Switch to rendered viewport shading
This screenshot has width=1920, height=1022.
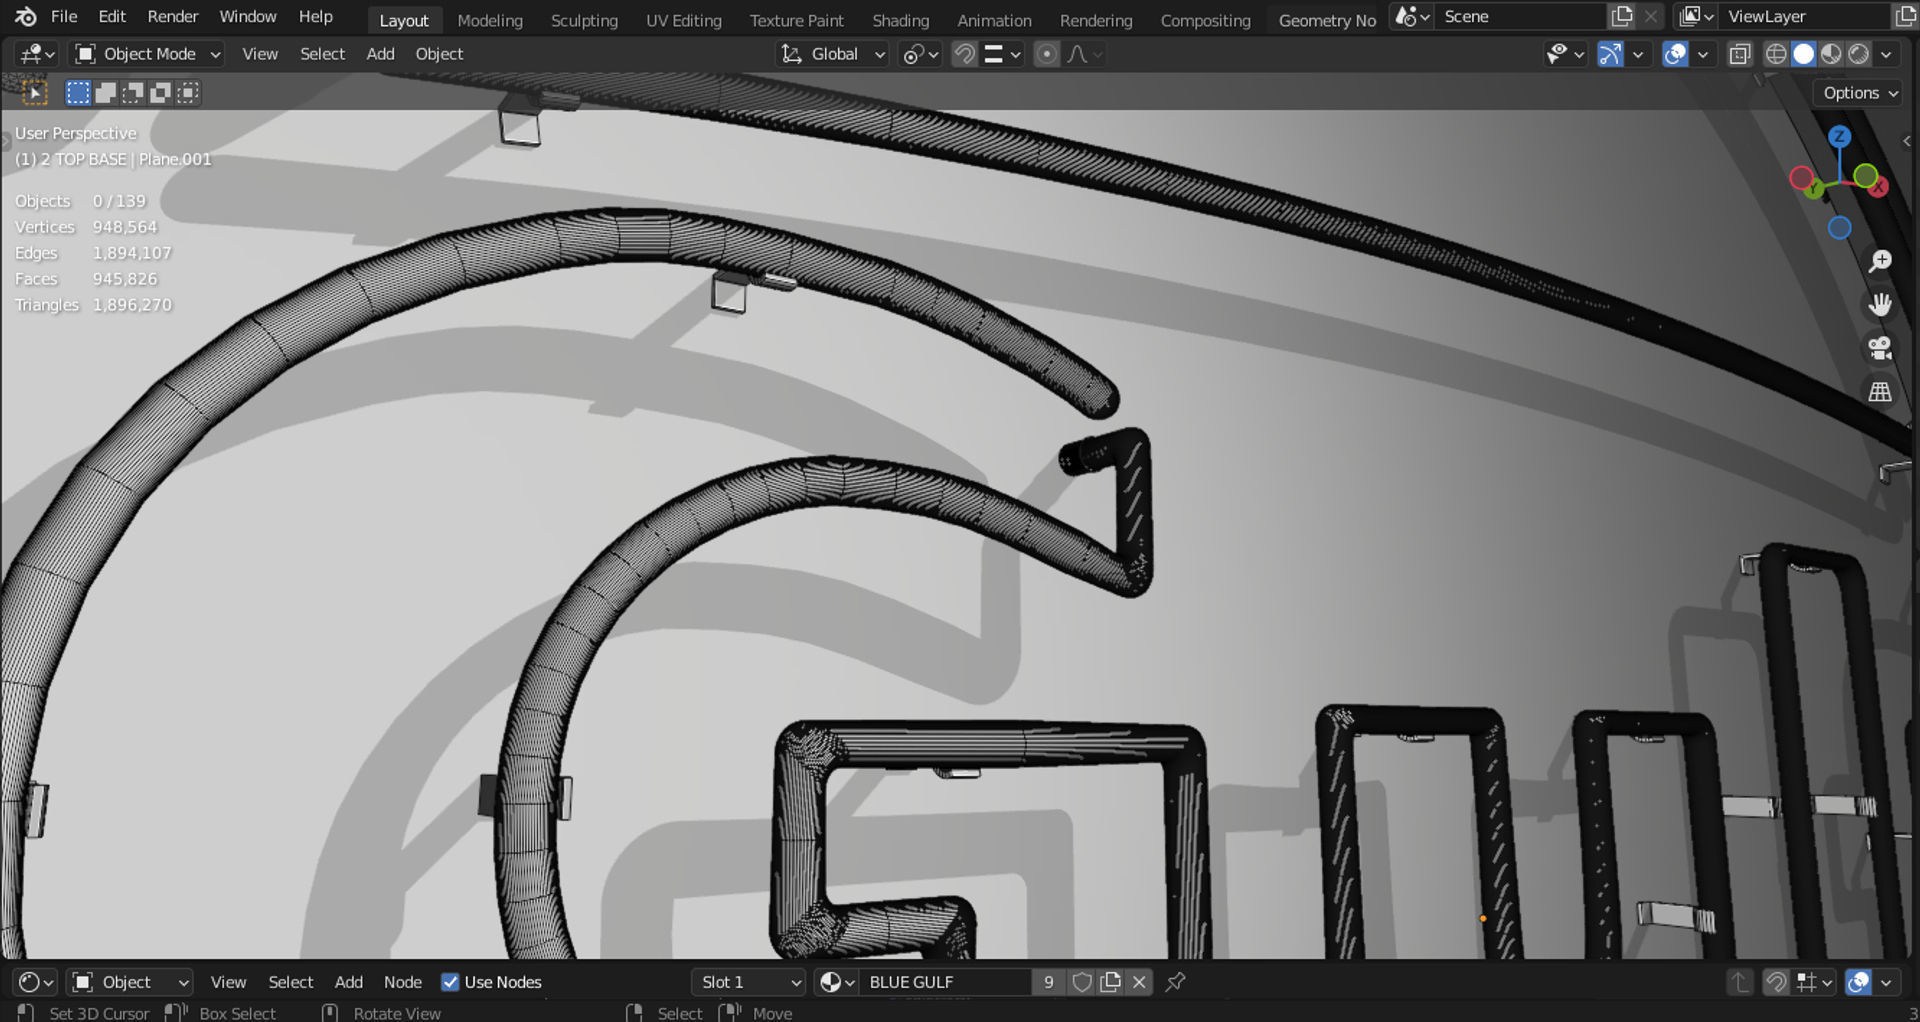click(1858, 54)
